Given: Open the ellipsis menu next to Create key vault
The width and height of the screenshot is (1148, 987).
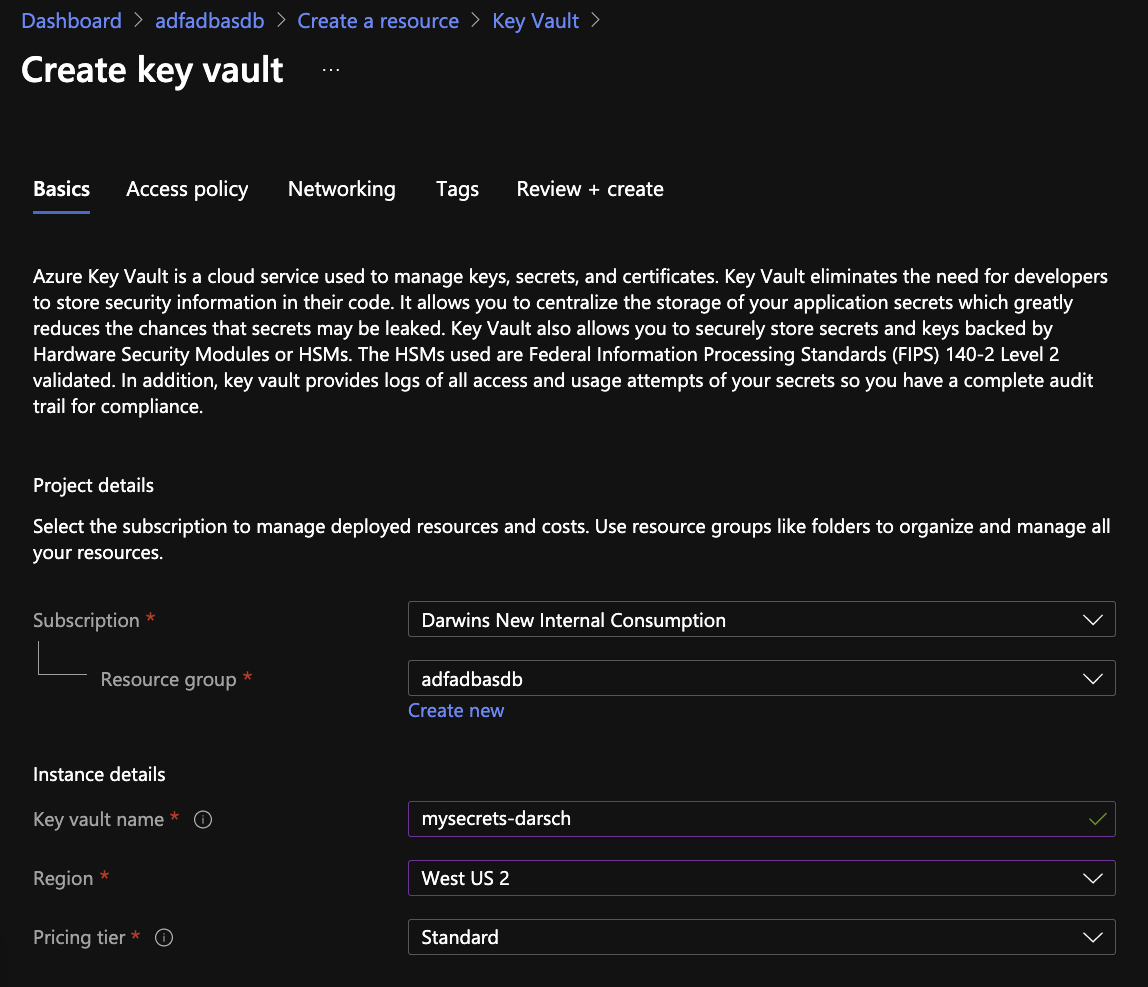Looking at the screenshot, I should coord(331,70).
